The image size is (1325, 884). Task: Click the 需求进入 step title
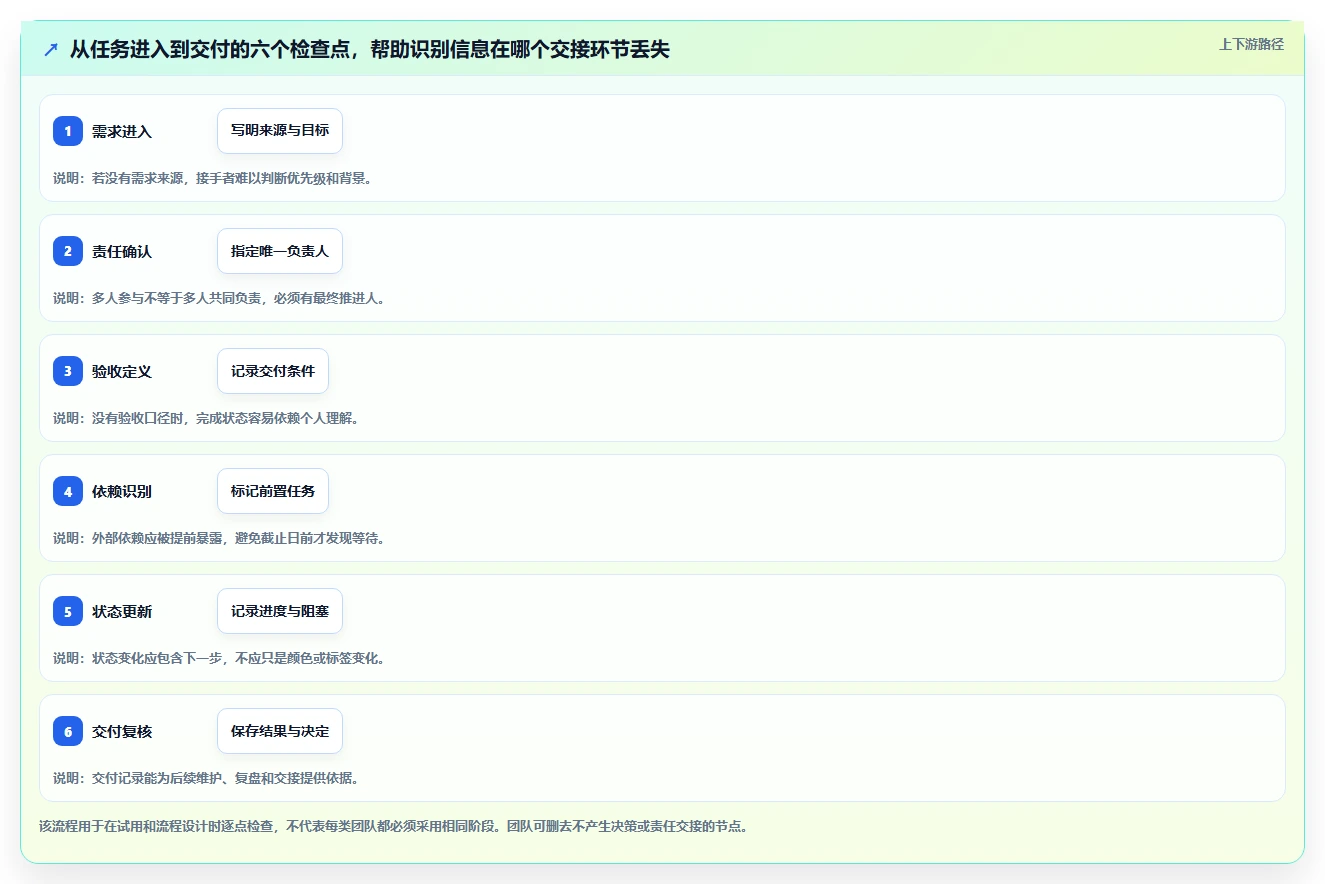coord(122,131)
